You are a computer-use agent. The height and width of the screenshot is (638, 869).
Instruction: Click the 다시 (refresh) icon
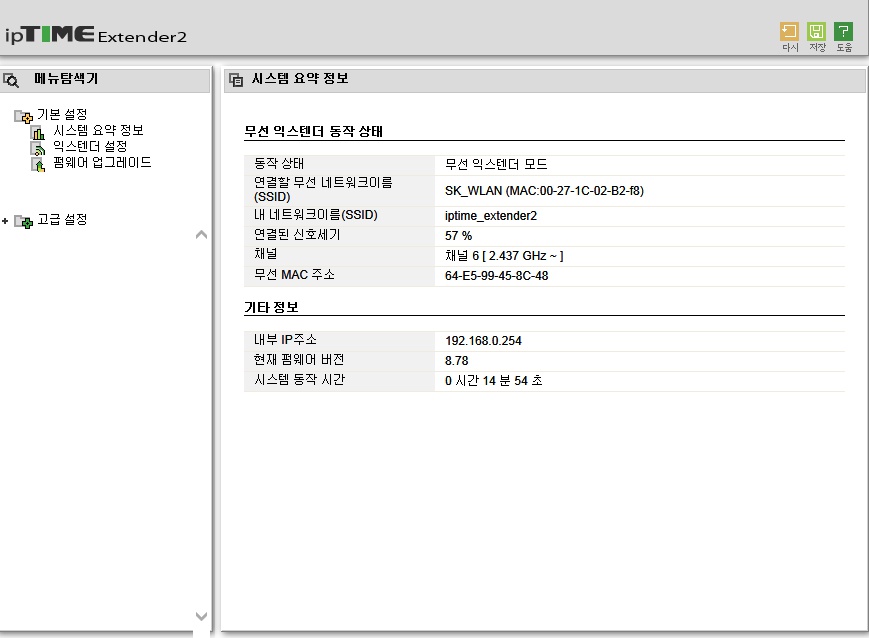[789, 32]
